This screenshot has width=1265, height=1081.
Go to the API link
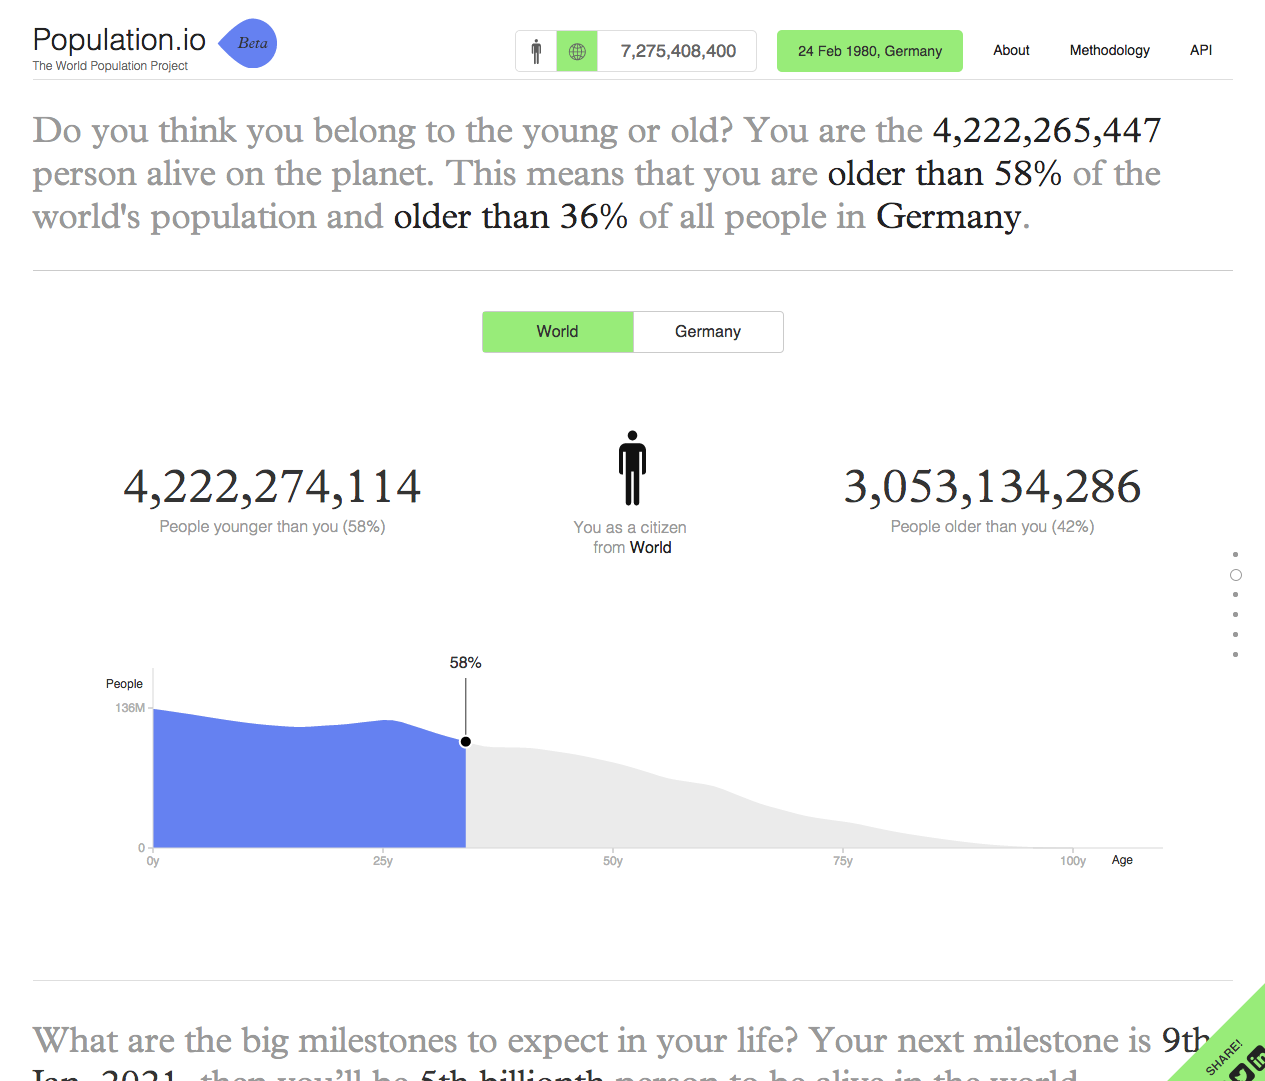point(1201,50)
